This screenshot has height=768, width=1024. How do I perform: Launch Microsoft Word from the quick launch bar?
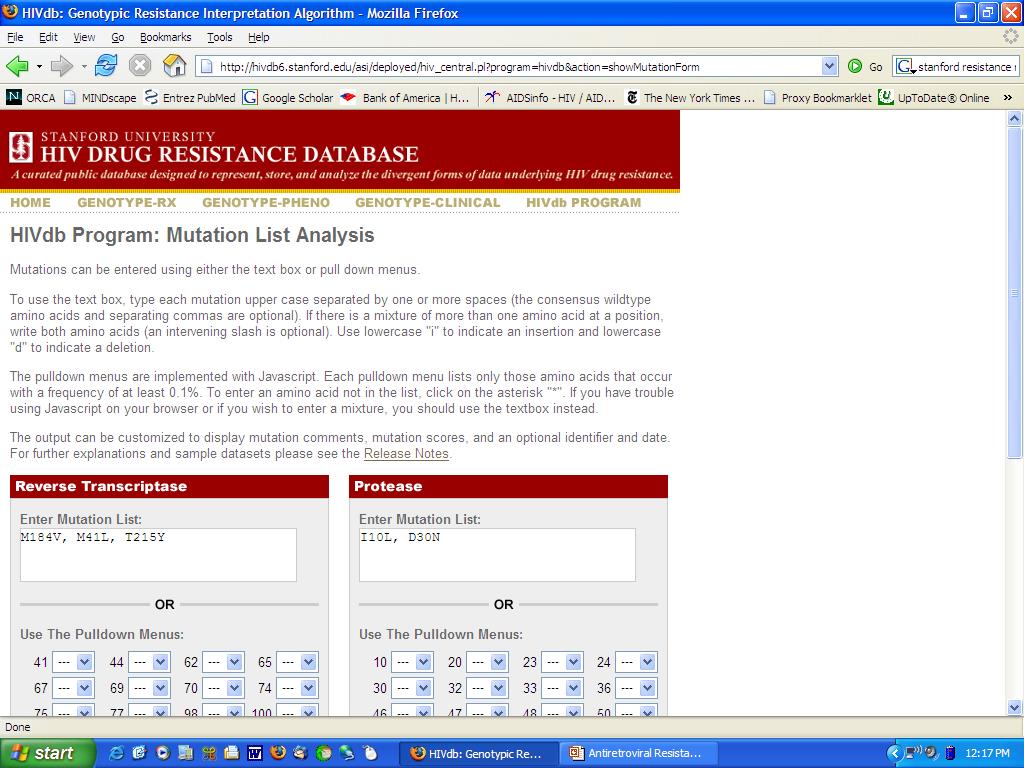point(255,753)
